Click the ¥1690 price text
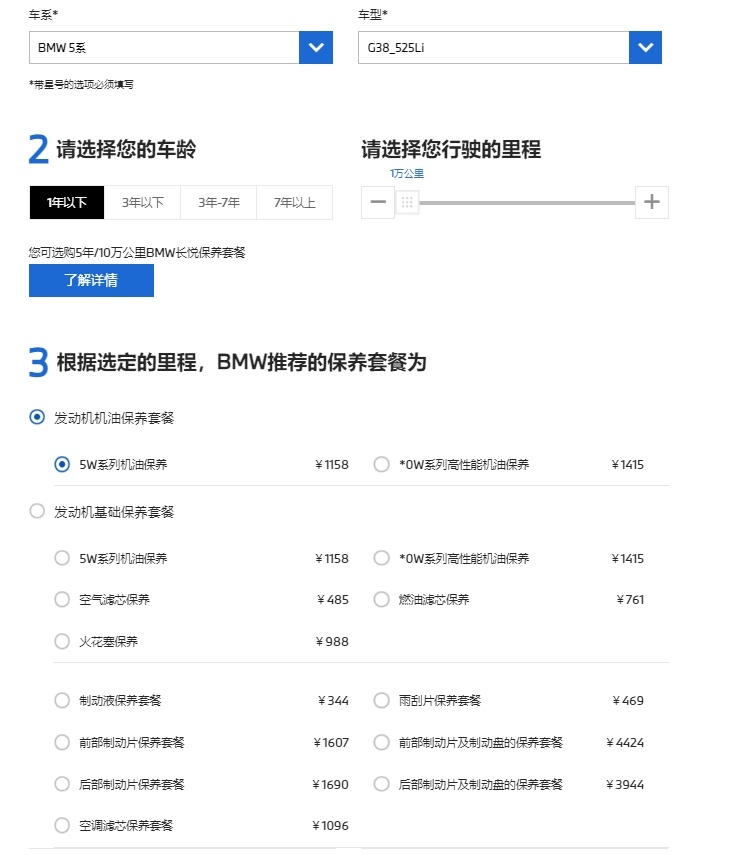 (330, 784)
